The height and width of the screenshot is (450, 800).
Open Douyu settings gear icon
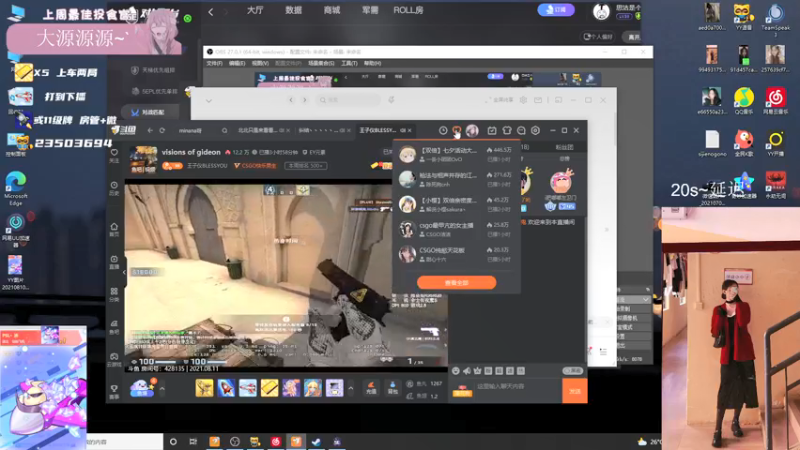[x=535, y=131]
